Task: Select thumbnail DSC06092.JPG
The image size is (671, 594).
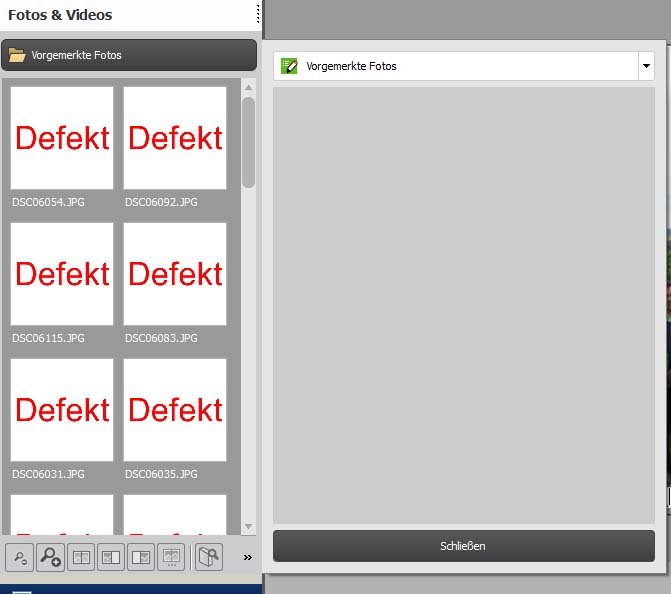Action: coord(175,138)
